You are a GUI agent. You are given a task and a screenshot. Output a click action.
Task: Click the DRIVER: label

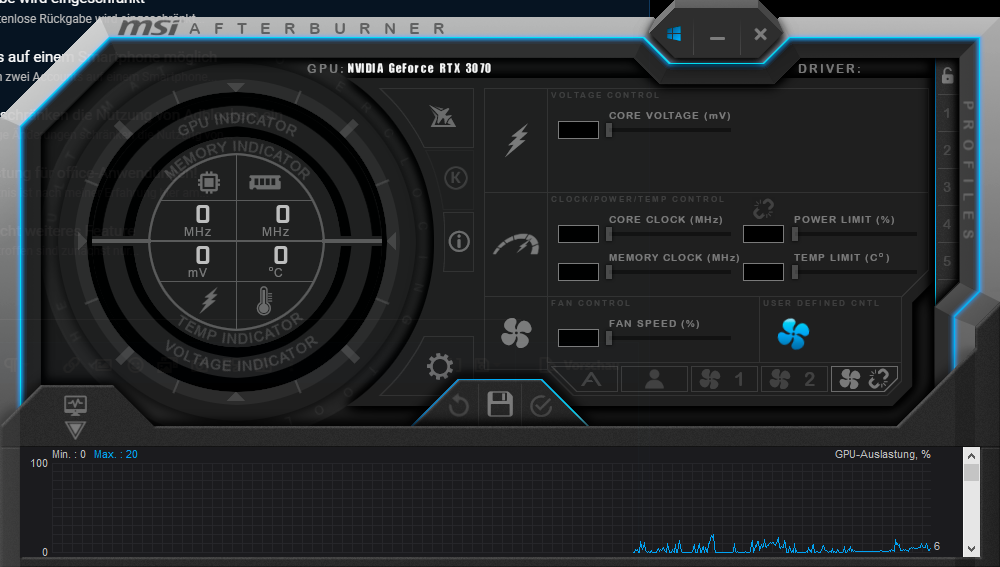(830, 68)
